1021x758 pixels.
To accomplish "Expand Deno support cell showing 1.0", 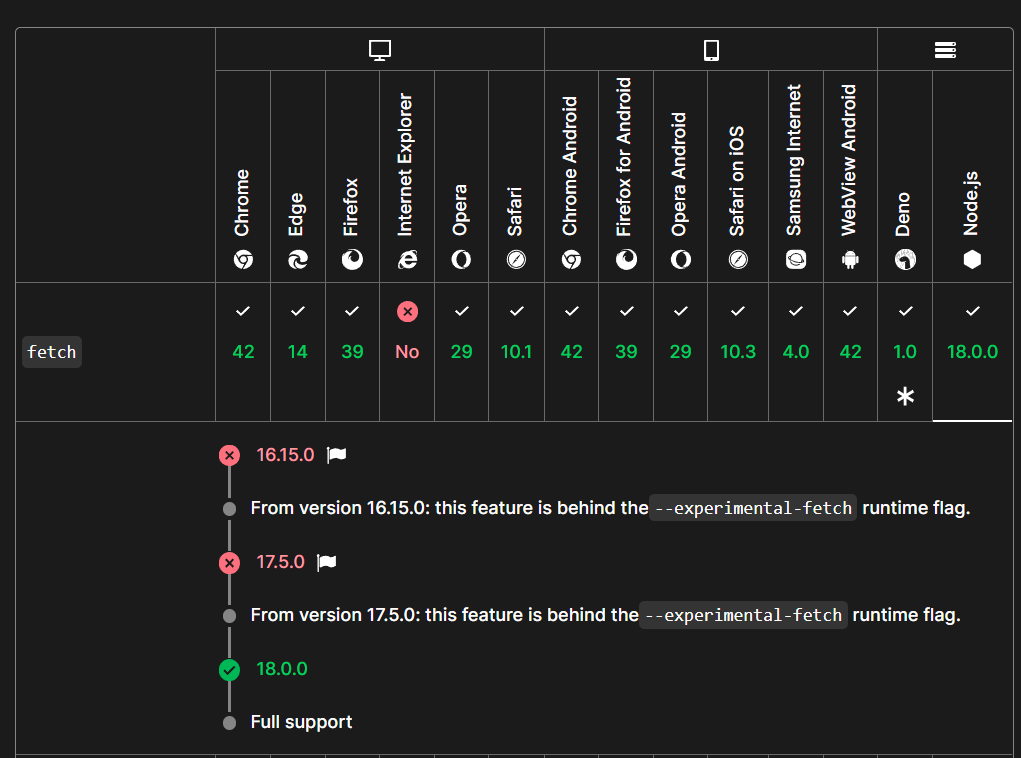I will 905,352.
